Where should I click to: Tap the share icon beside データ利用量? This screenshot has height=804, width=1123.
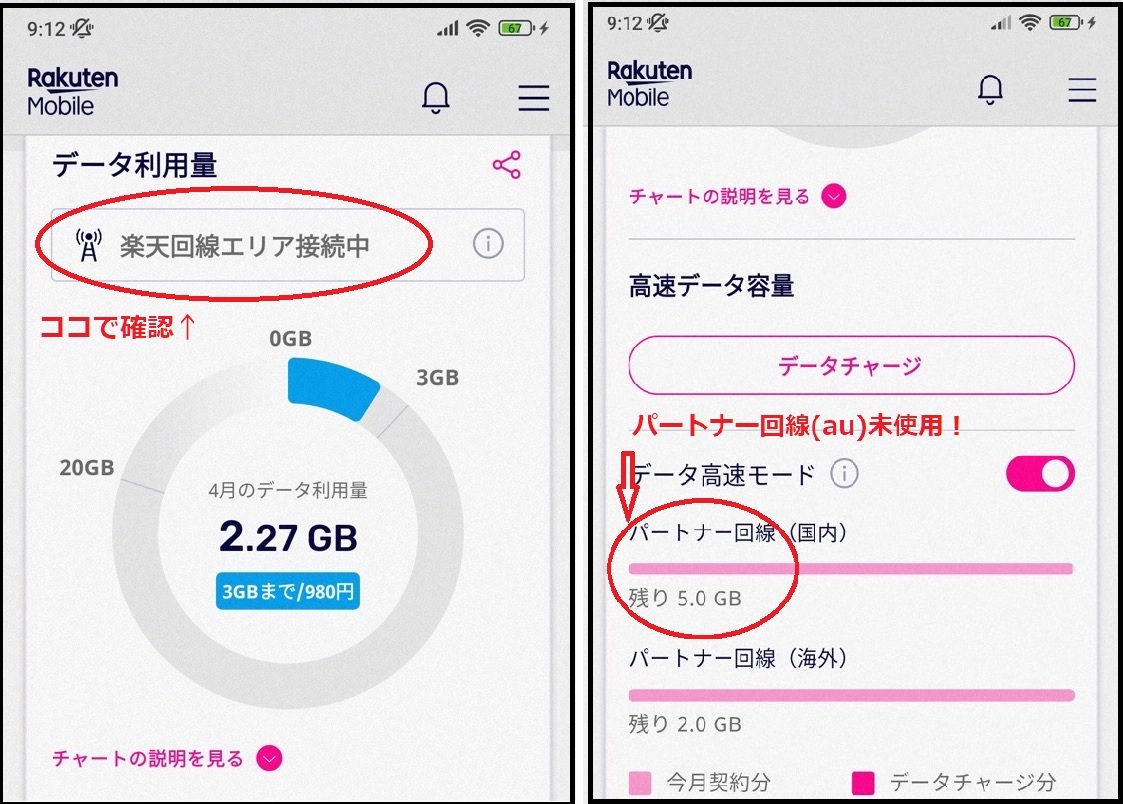tap(506, 165)
